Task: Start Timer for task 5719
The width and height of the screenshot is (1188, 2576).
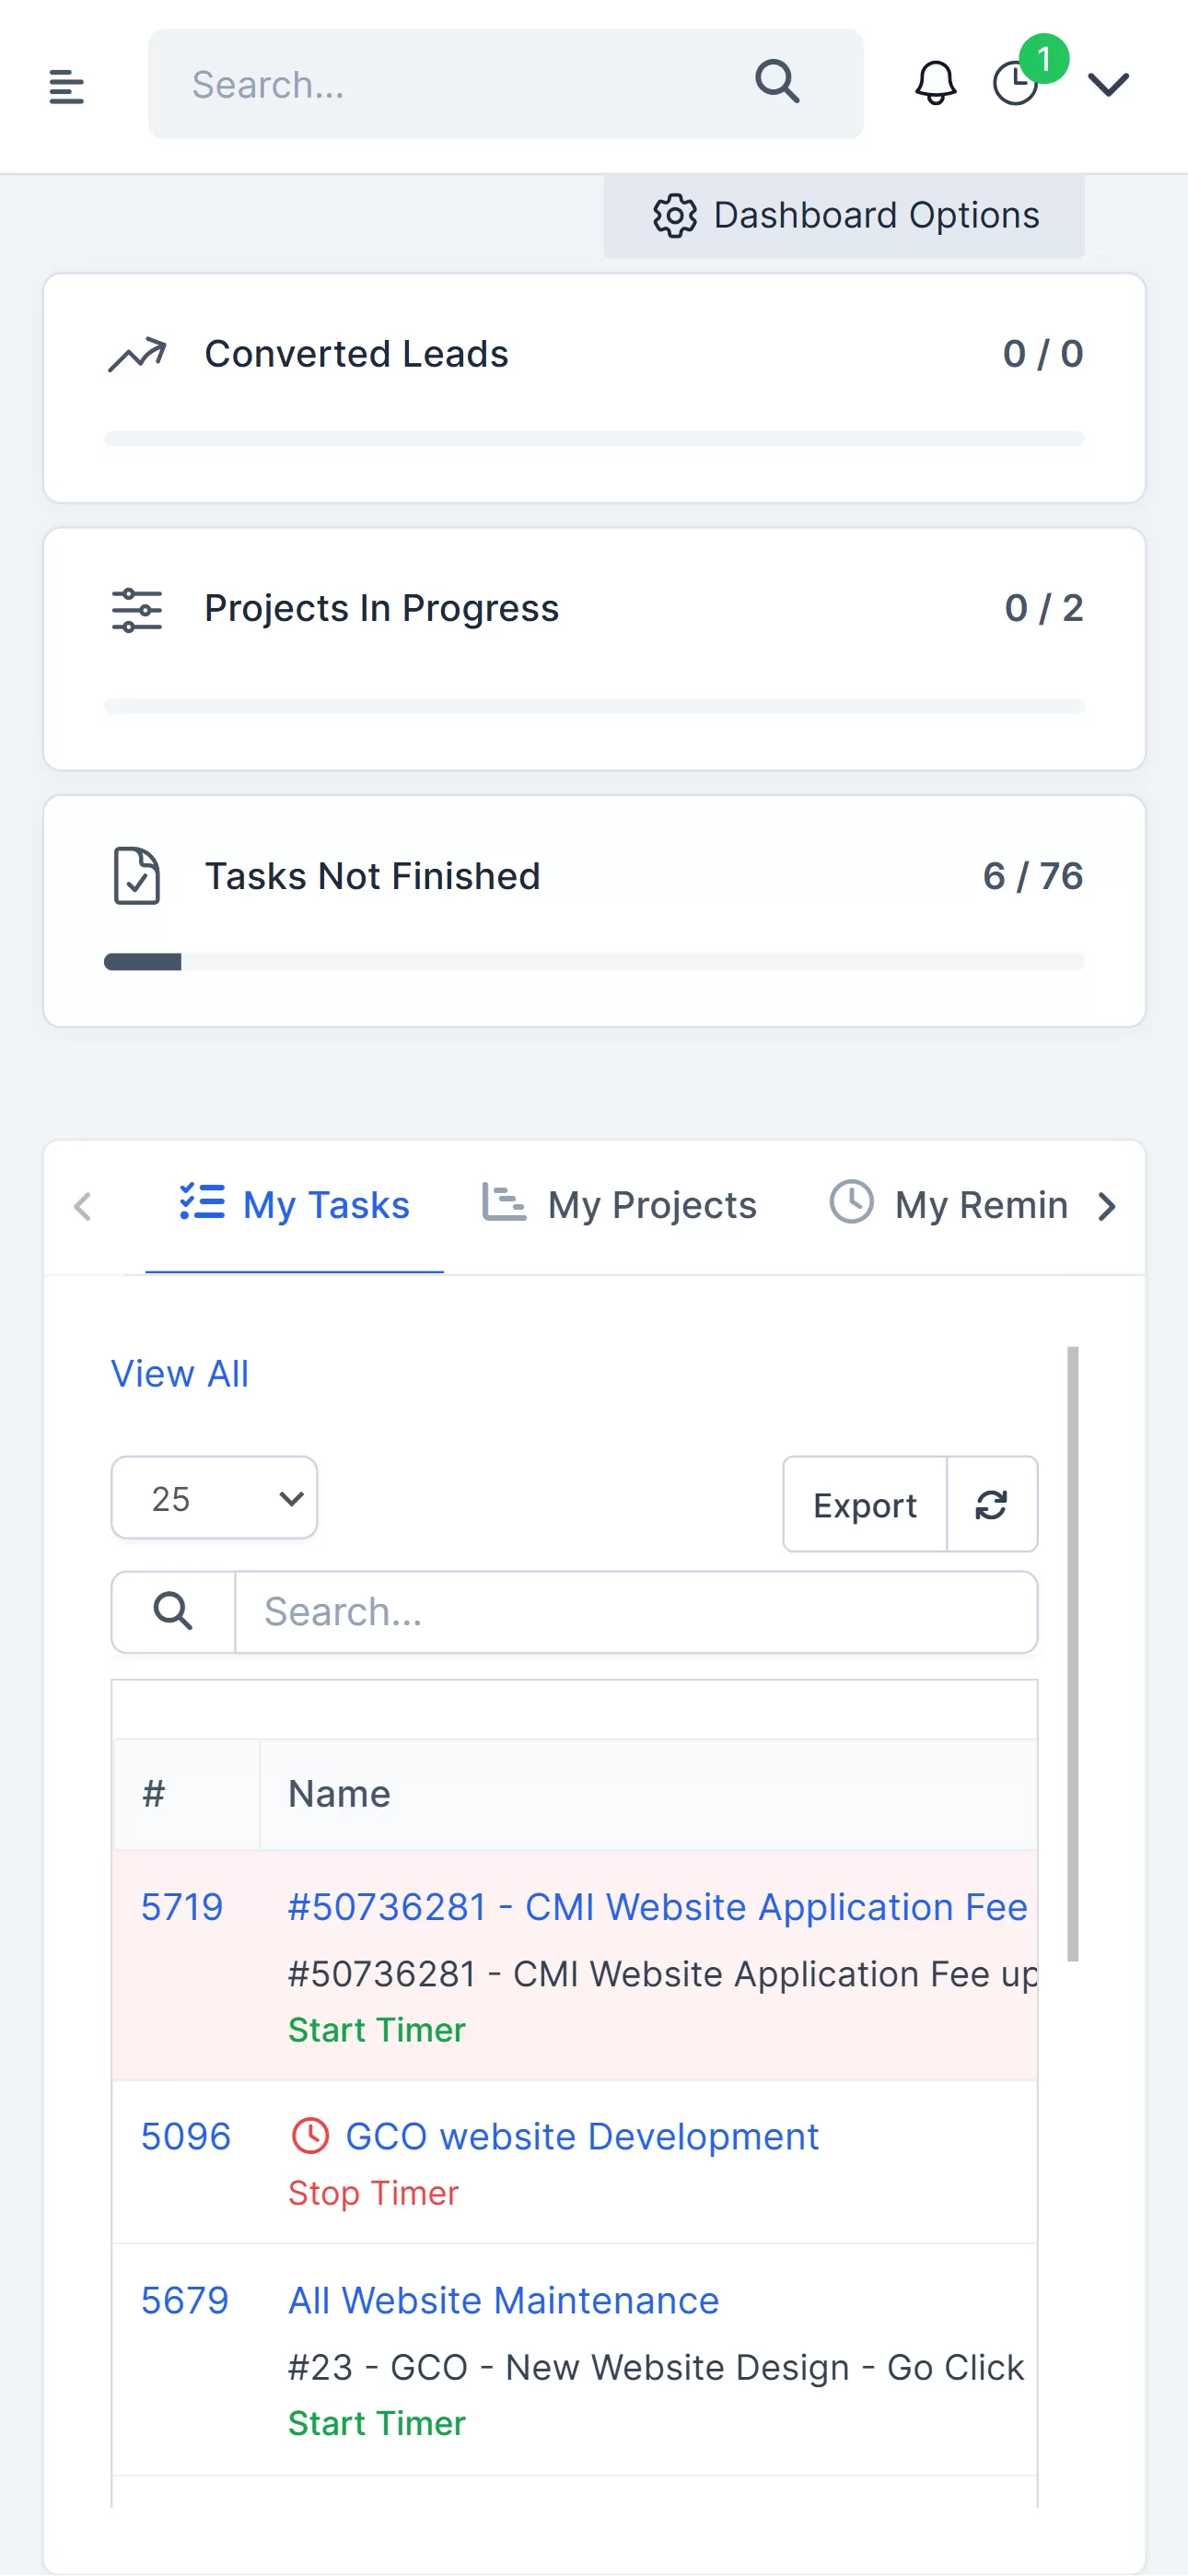Action: (x=376, y=2030)
